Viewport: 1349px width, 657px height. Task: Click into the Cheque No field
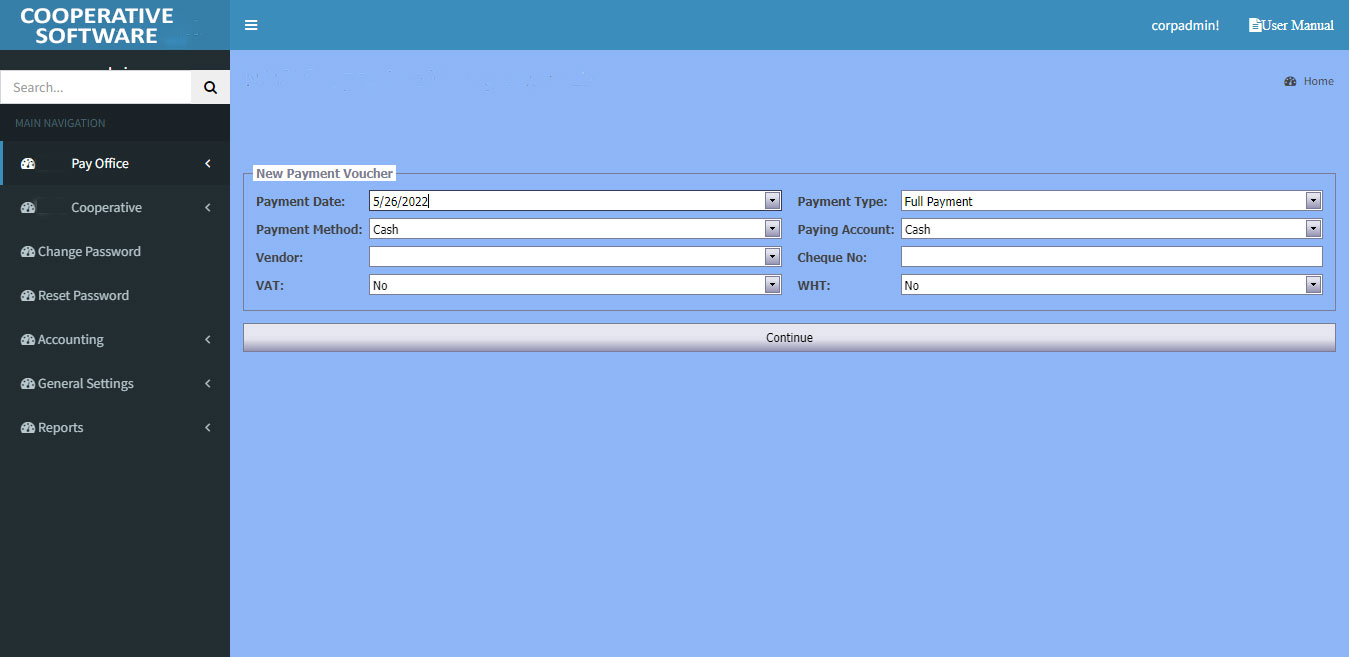pyautogui.click(x=1111, y=257)
